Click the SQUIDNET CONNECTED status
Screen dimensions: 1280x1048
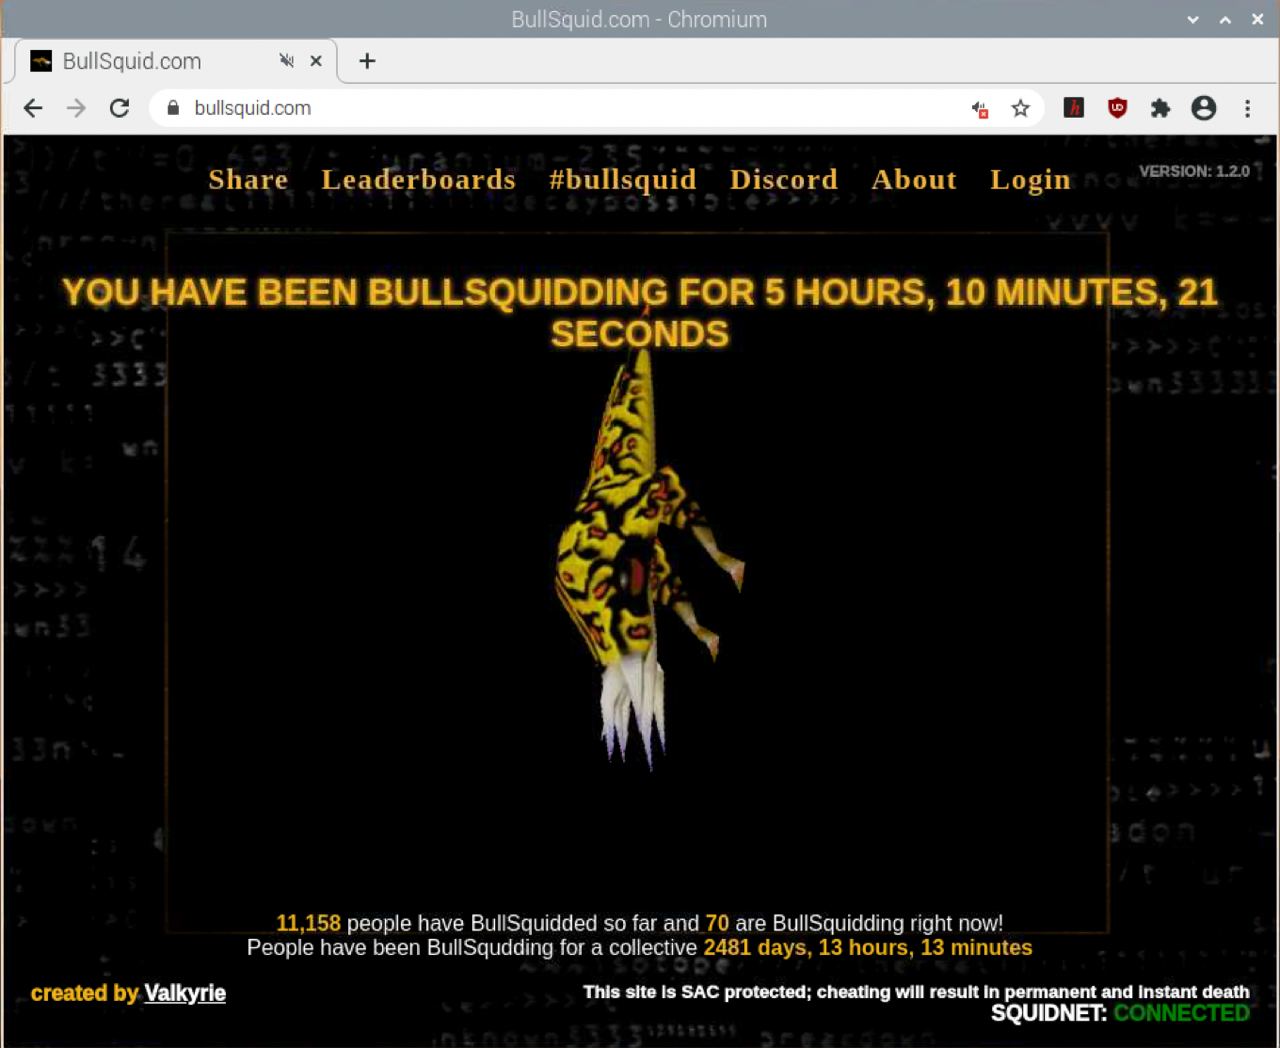click(1120, 1013)
